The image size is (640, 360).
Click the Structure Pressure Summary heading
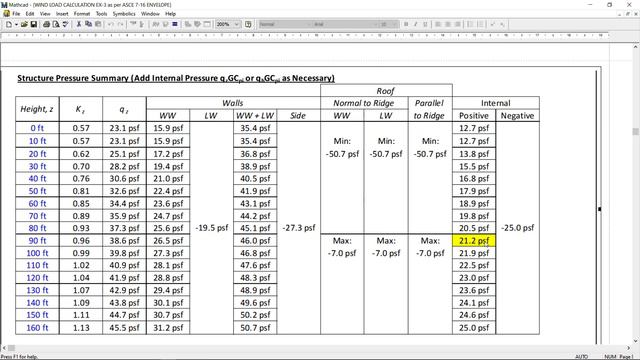176,78
